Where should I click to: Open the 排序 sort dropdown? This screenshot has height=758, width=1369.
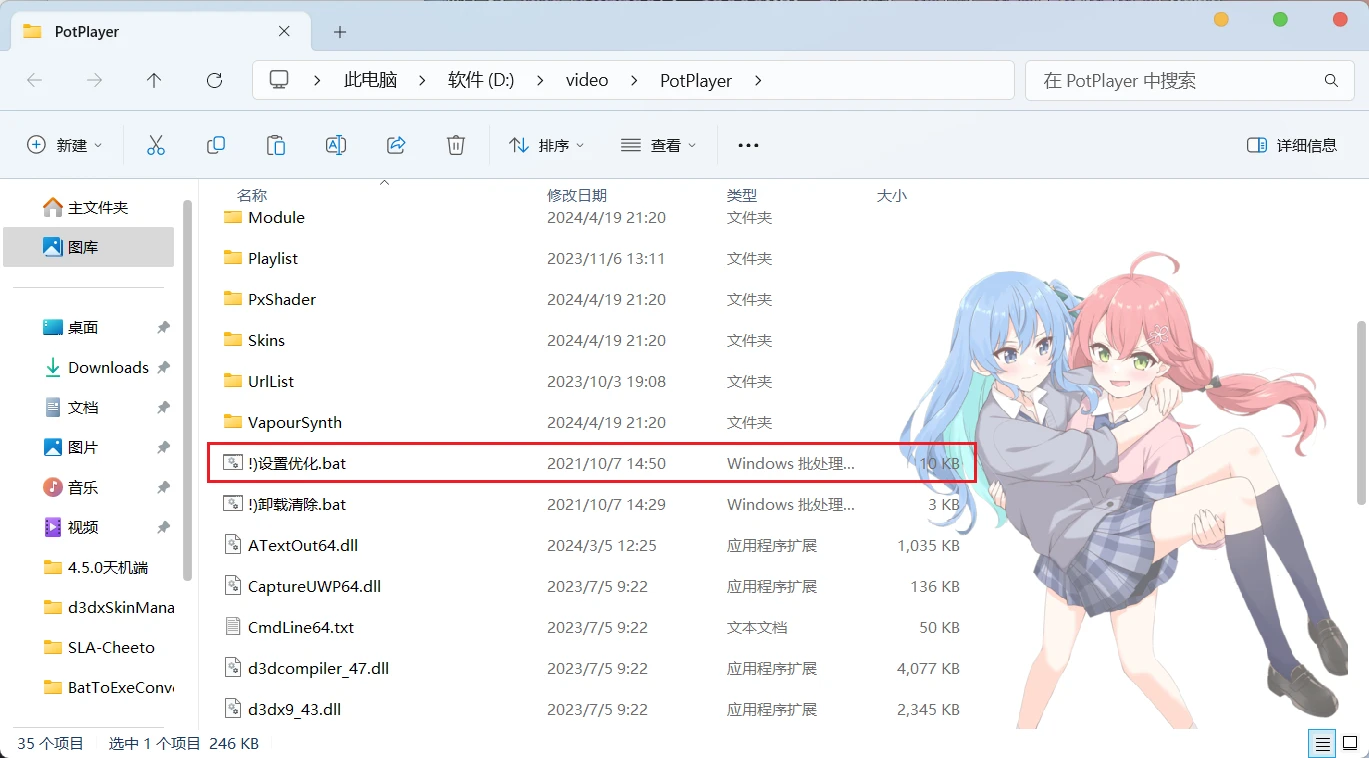(546, 145)
